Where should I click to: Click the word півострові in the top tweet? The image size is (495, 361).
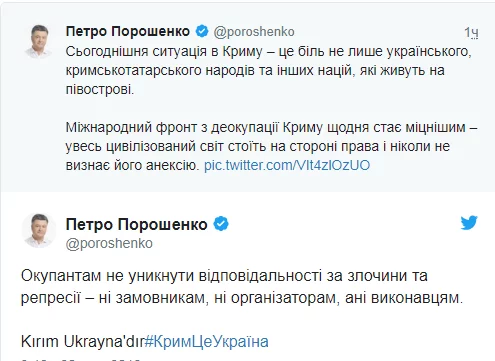[x=100, y=89]
